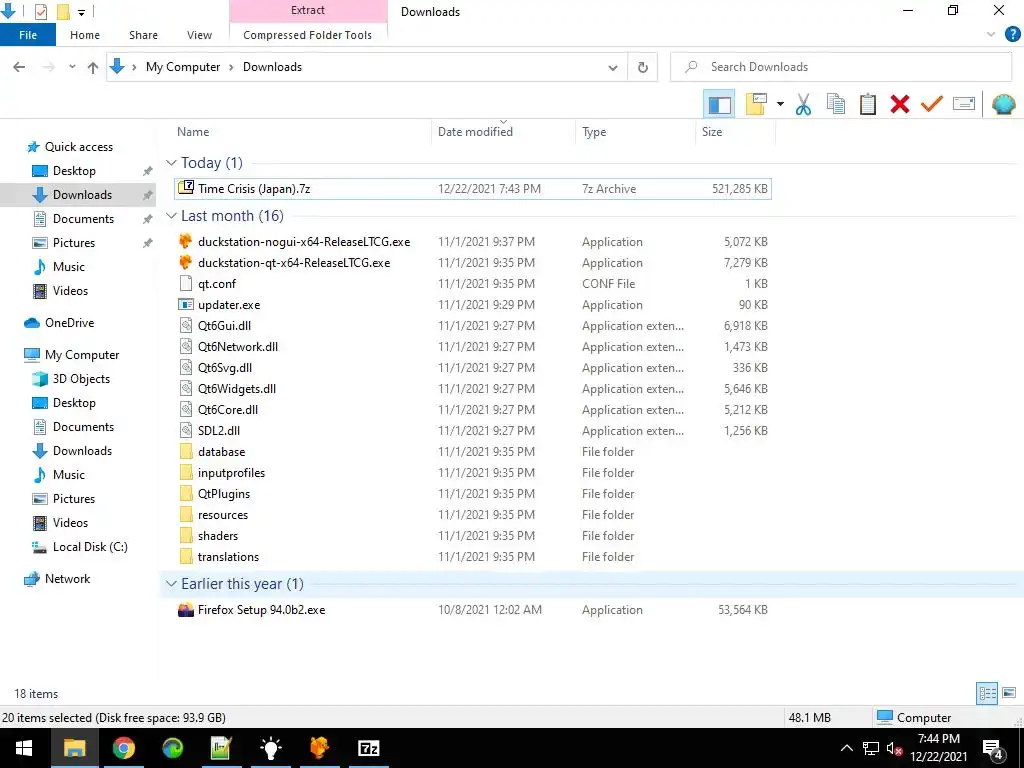Viewport: 1024px width, 768px height.
Task: Click the red Delete X icon
Action: coord(900,104)
